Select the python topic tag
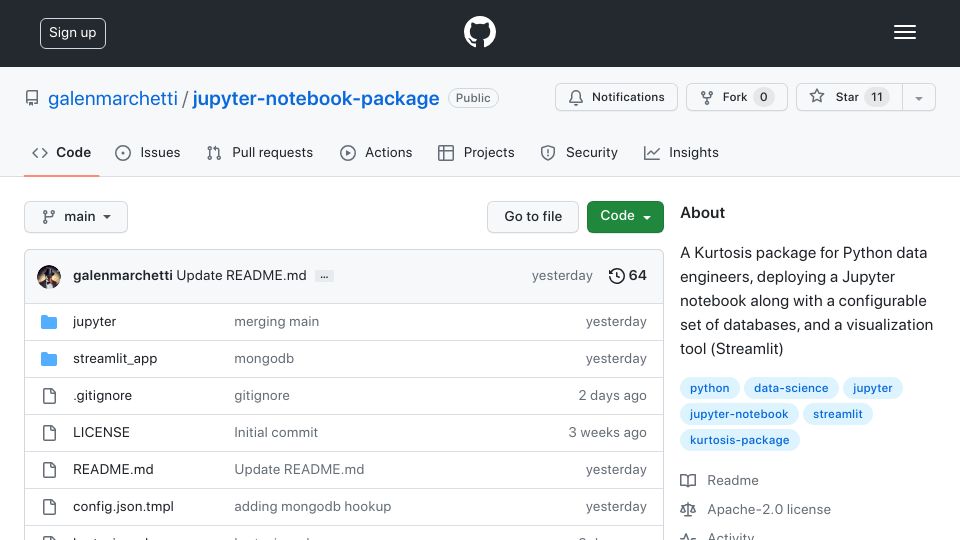Screen dimensions: 960x540 click(x=710, y=388)
